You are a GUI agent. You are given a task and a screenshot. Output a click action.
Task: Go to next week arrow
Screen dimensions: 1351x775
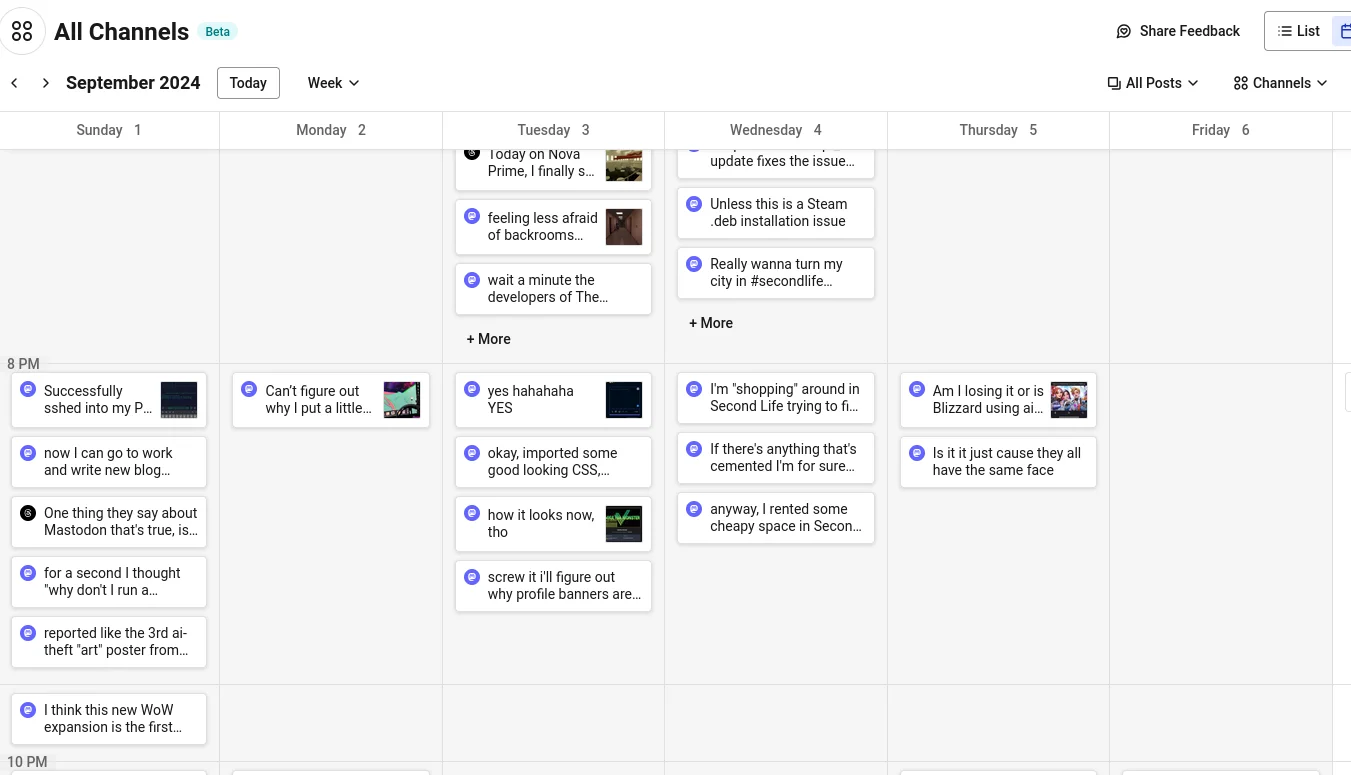(x=45, y=83)
